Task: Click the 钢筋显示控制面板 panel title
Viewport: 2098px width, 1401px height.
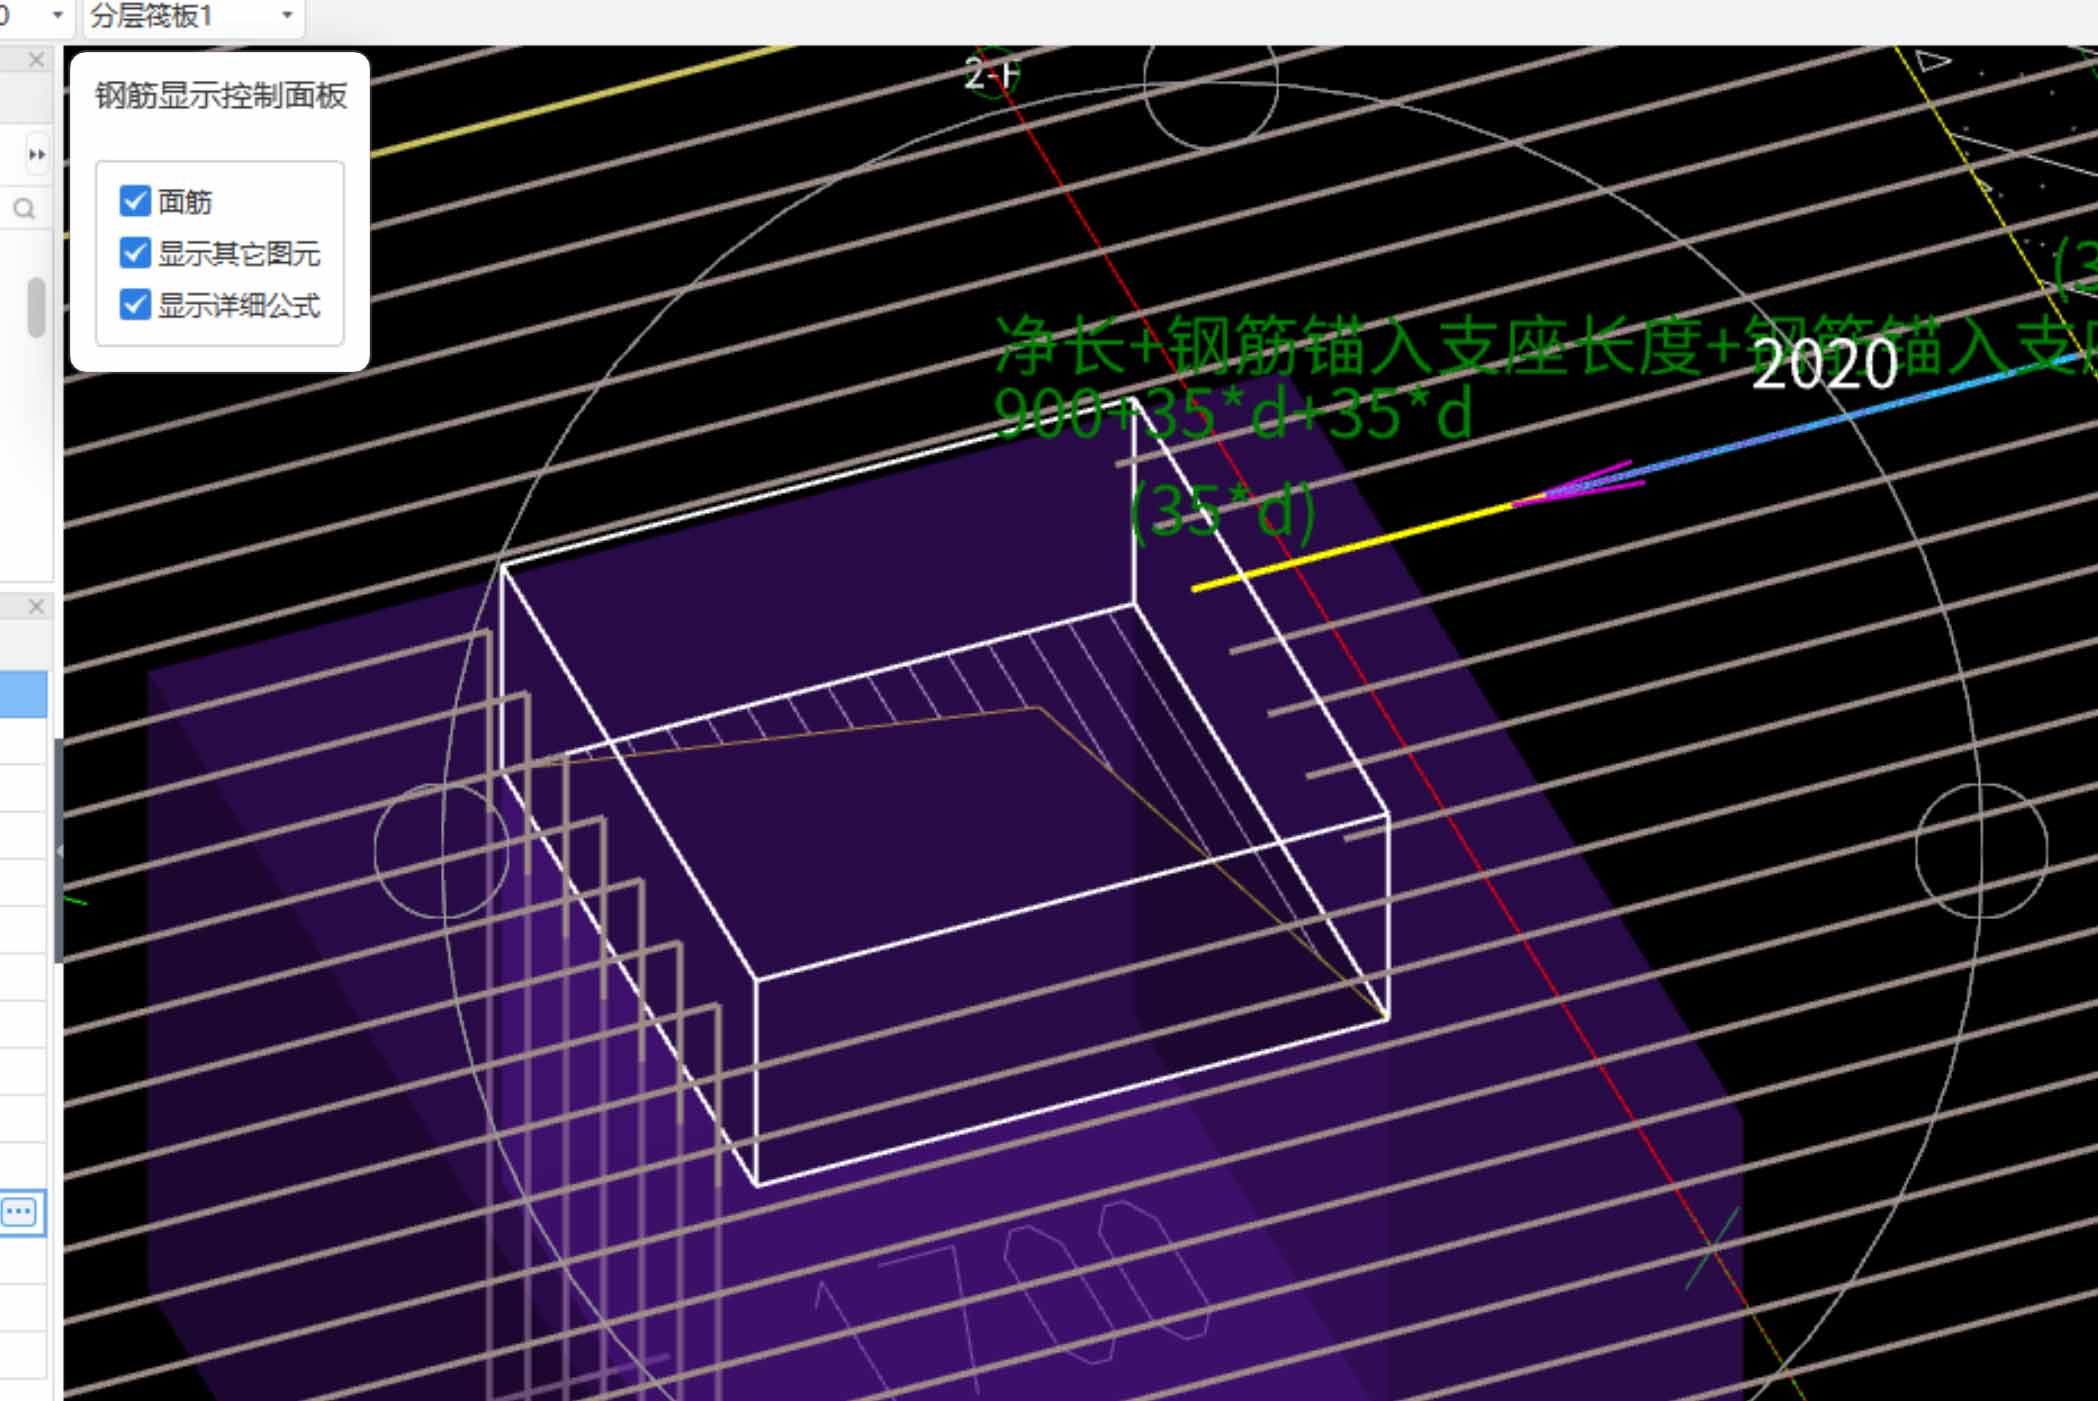Action: tap(221, 96)
